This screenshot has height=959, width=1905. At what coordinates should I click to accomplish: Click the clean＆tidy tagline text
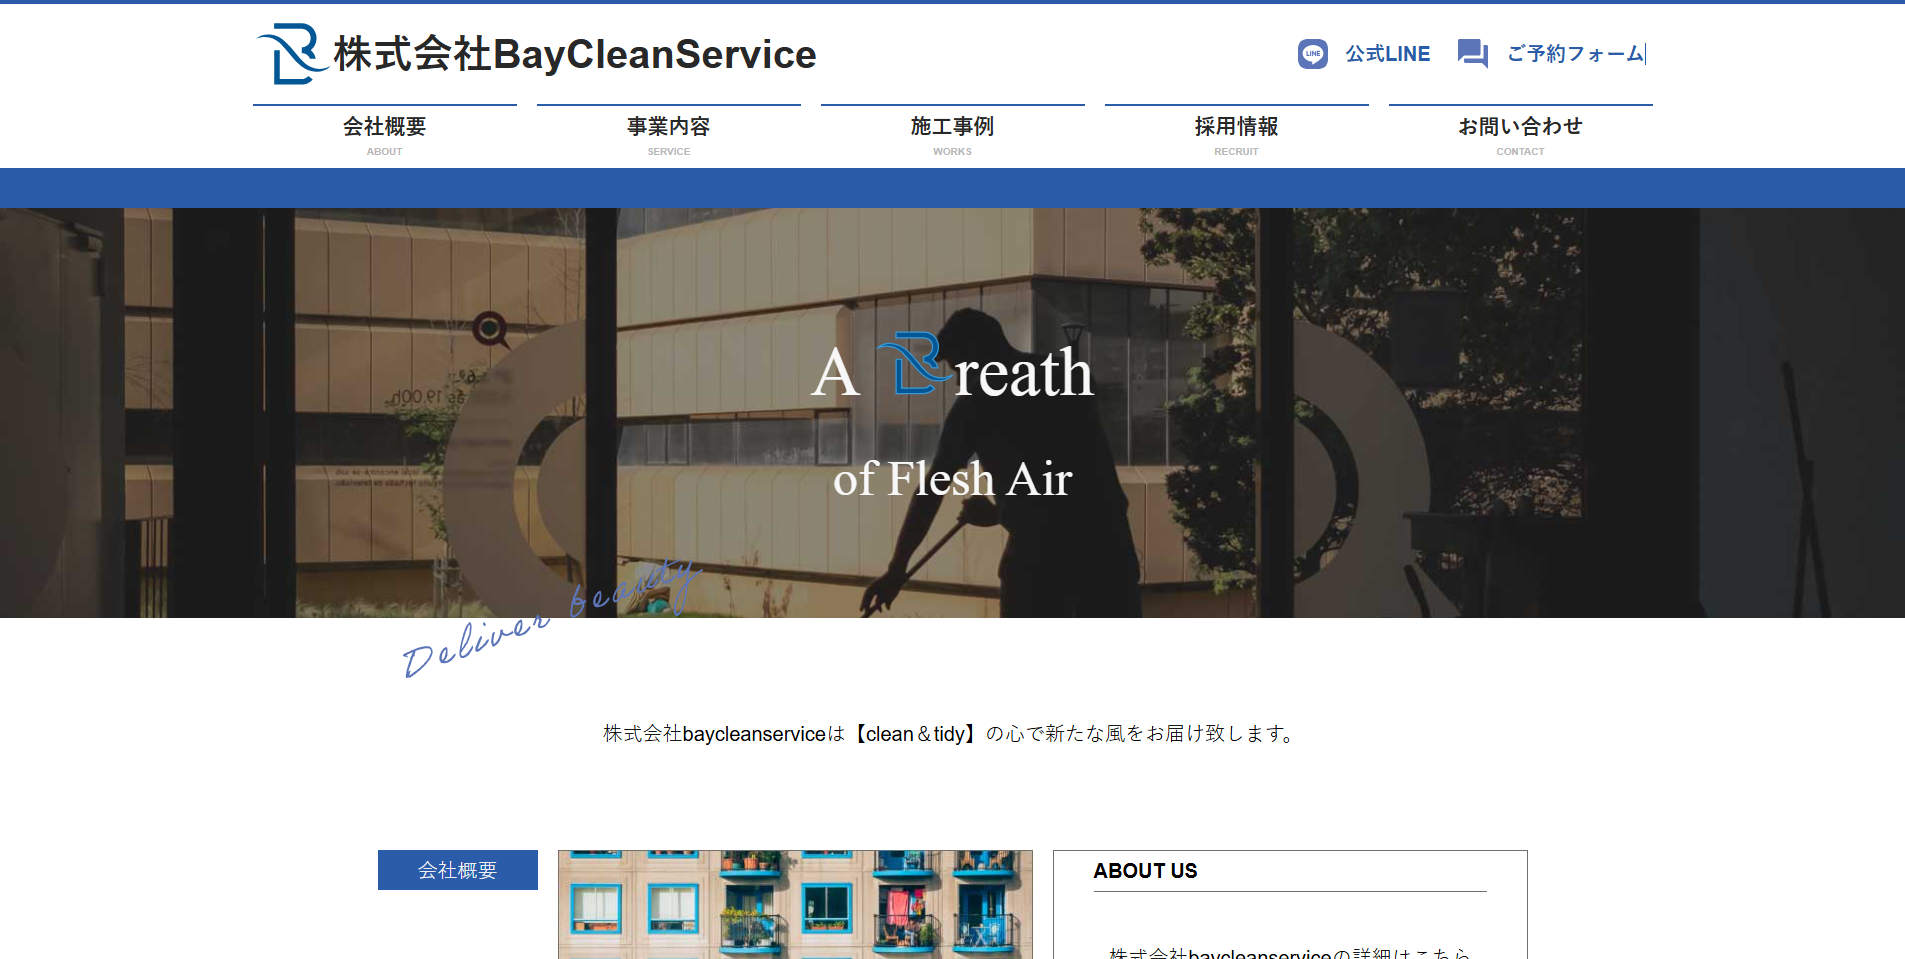click(x=949, y=734)
